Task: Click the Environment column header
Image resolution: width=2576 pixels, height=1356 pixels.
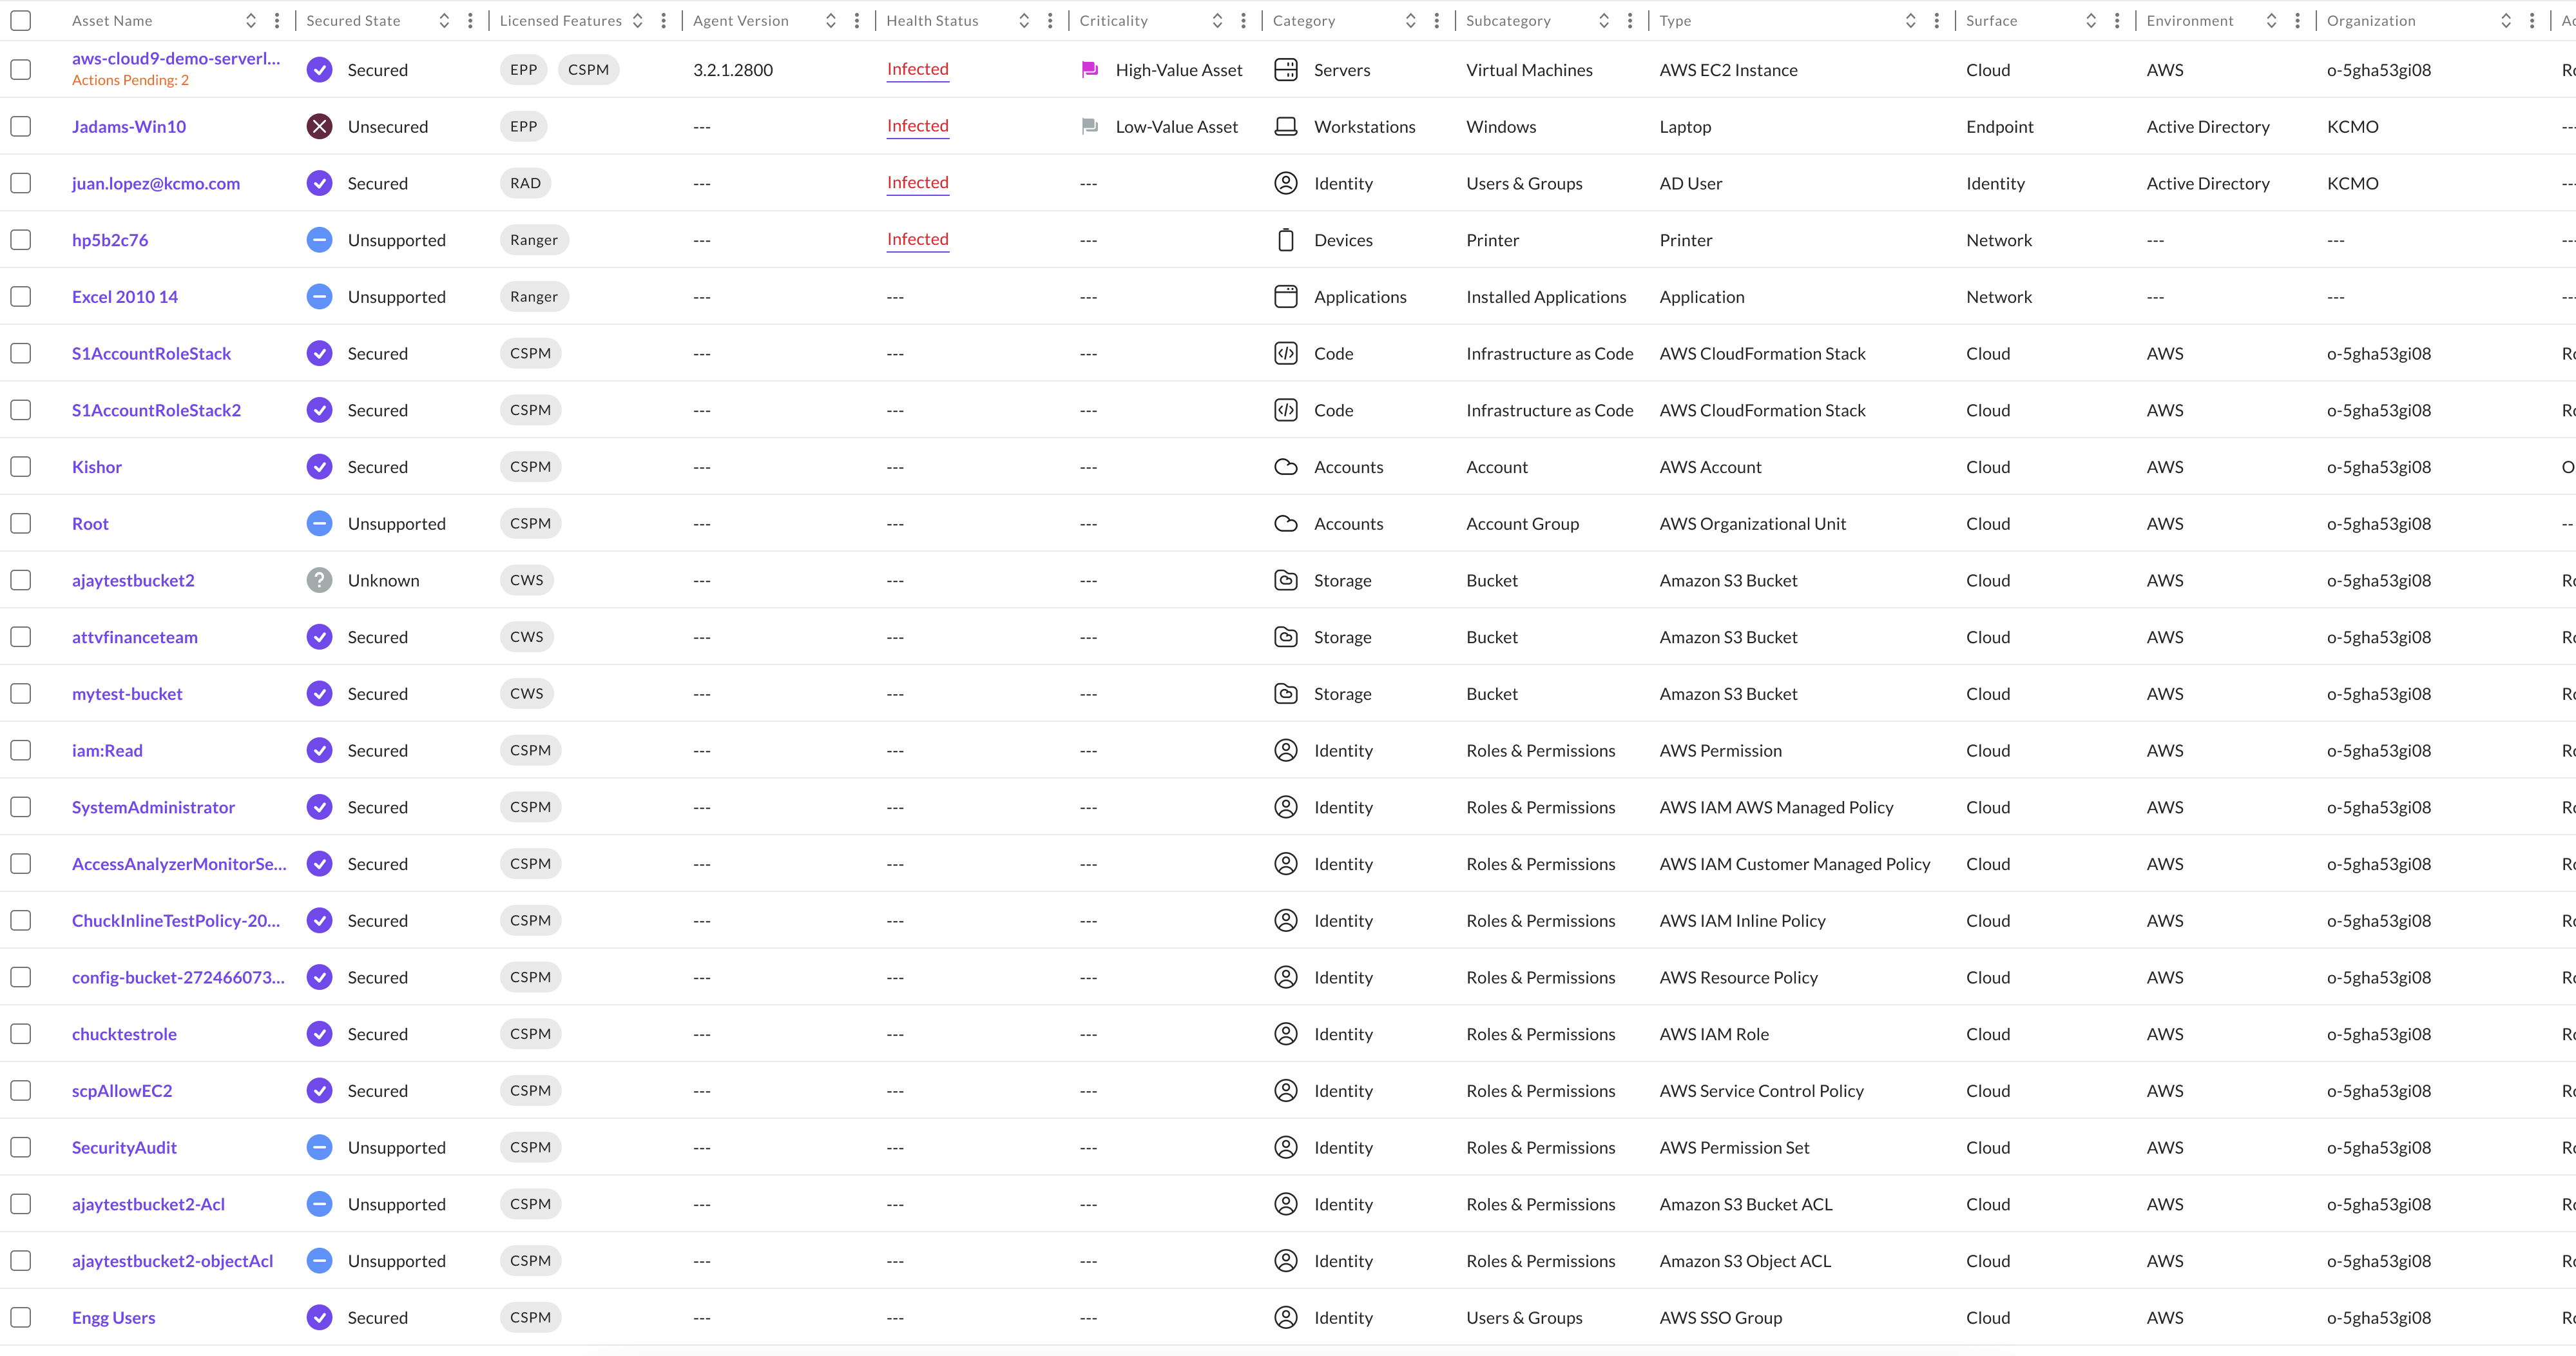Action: (2189, 20)
